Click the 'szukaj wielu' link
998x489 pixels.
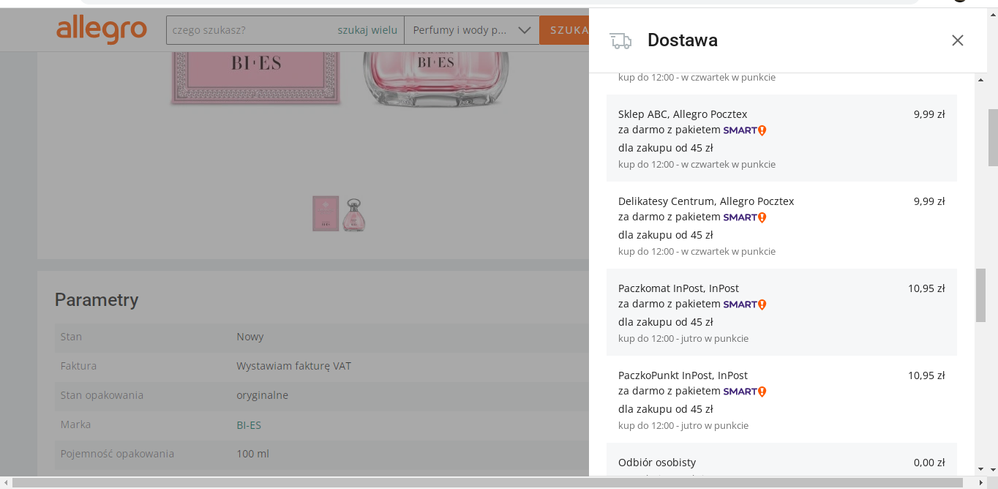pos(367,30)
